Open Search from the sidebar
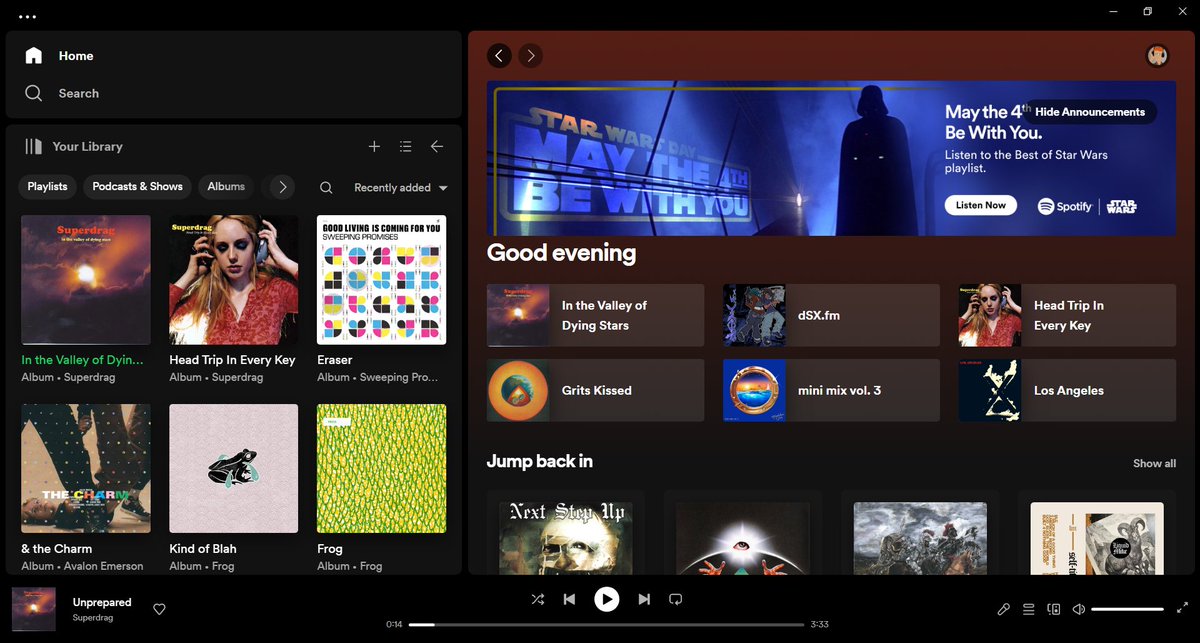The width and height of the screenshot is (1200, 643). pyautogui.click(x=62, y=93)
